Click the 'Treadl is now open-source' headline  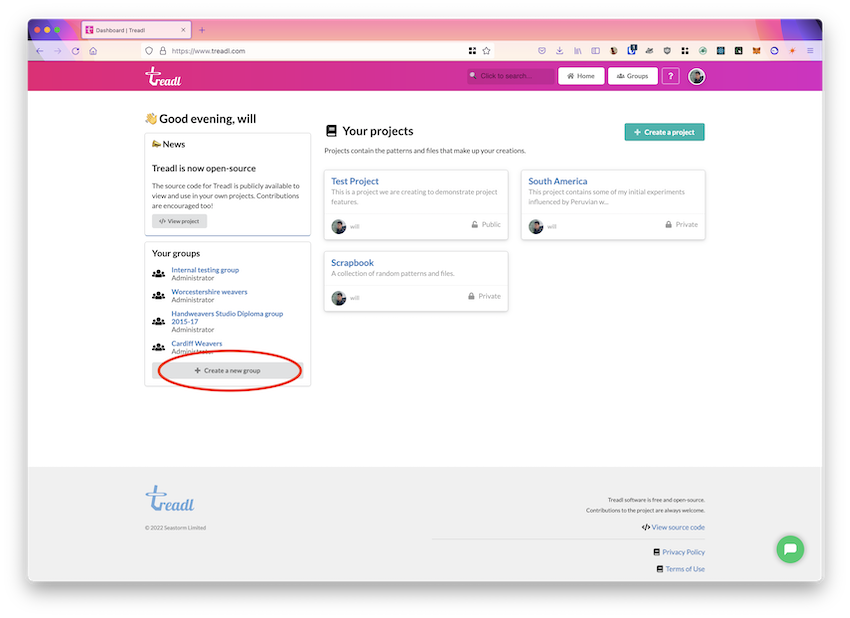[x=204, y=169]
